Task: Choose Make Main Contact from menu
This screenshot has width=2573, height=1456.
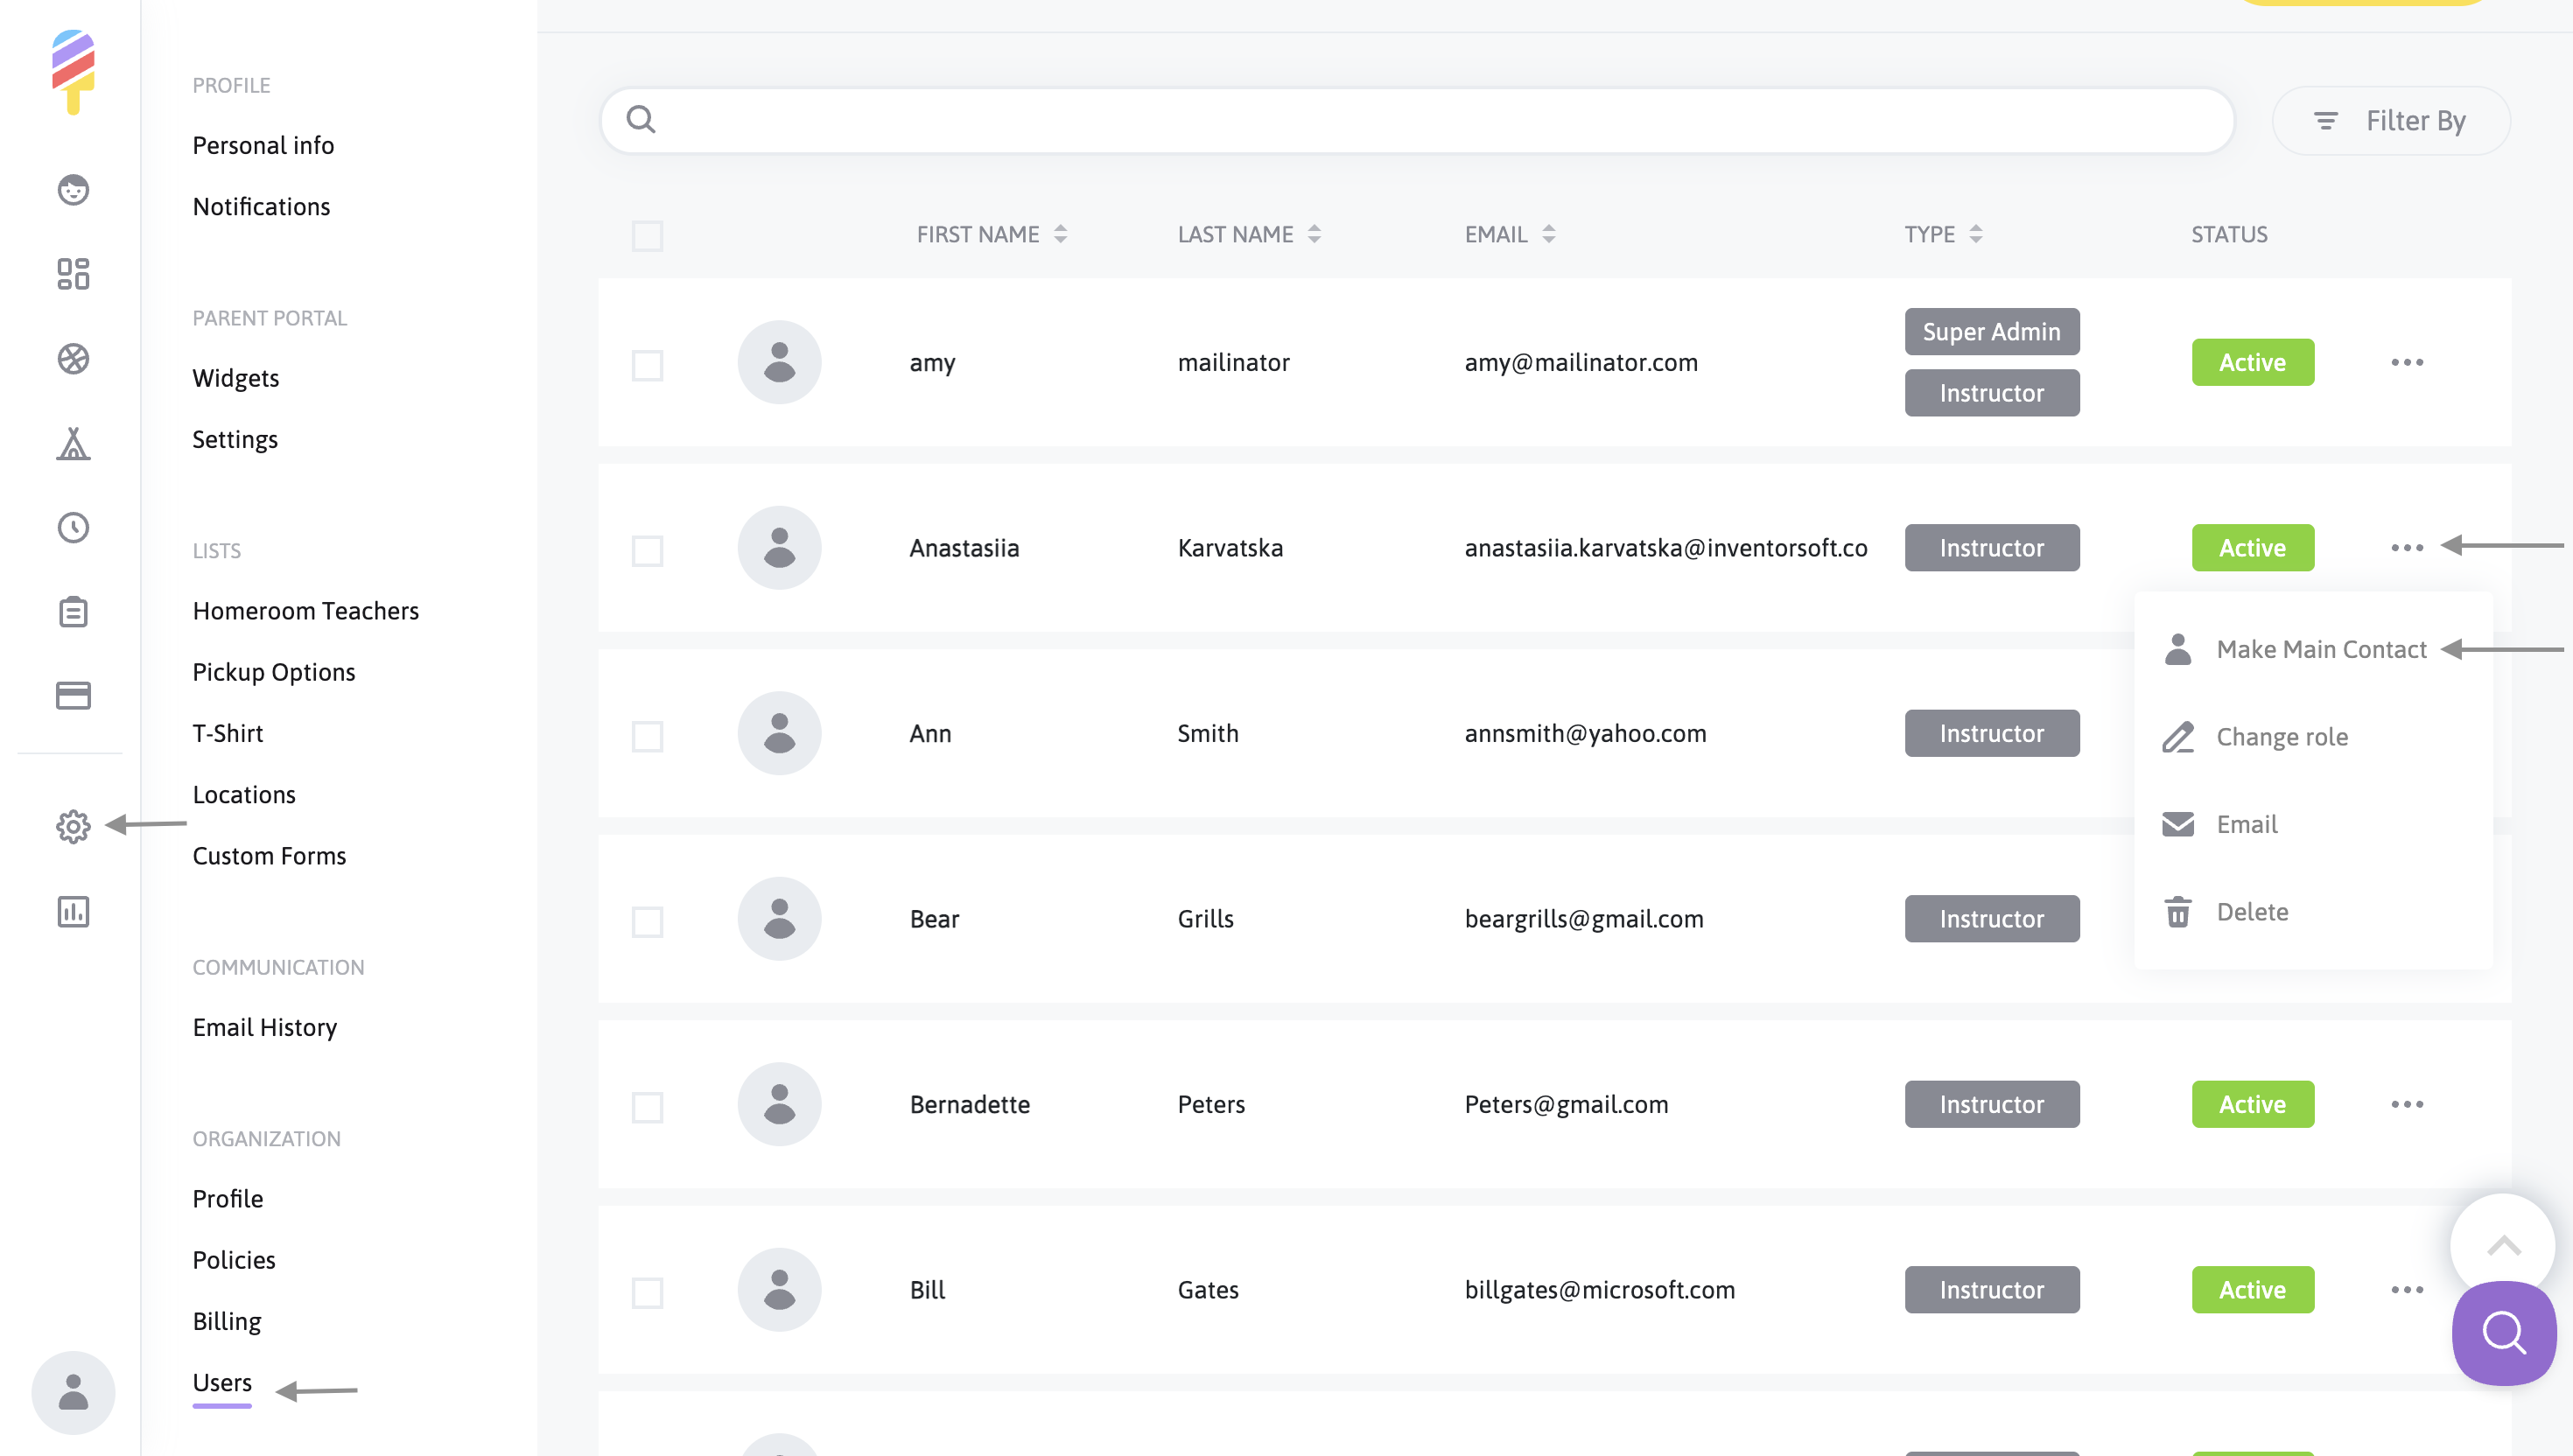Action: (x=2320, y=649)
